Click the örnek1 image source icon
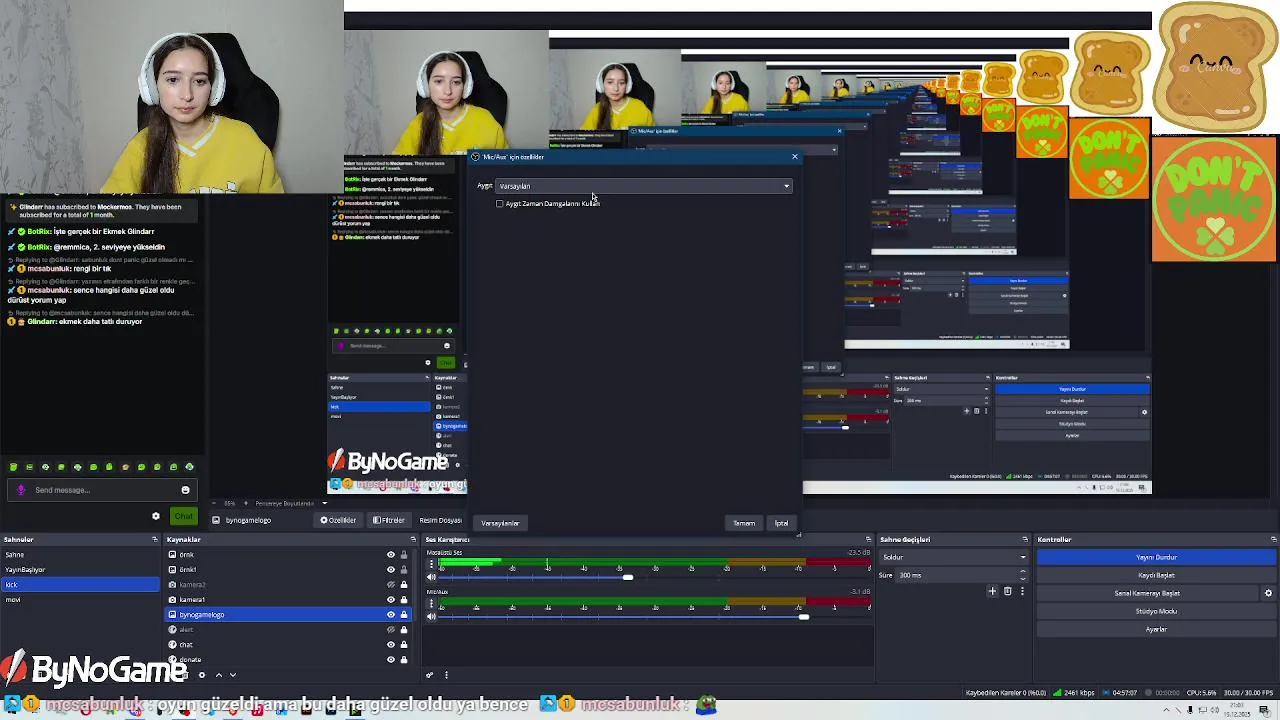Screen dimensions: 1280x720 tap(172, 569)
